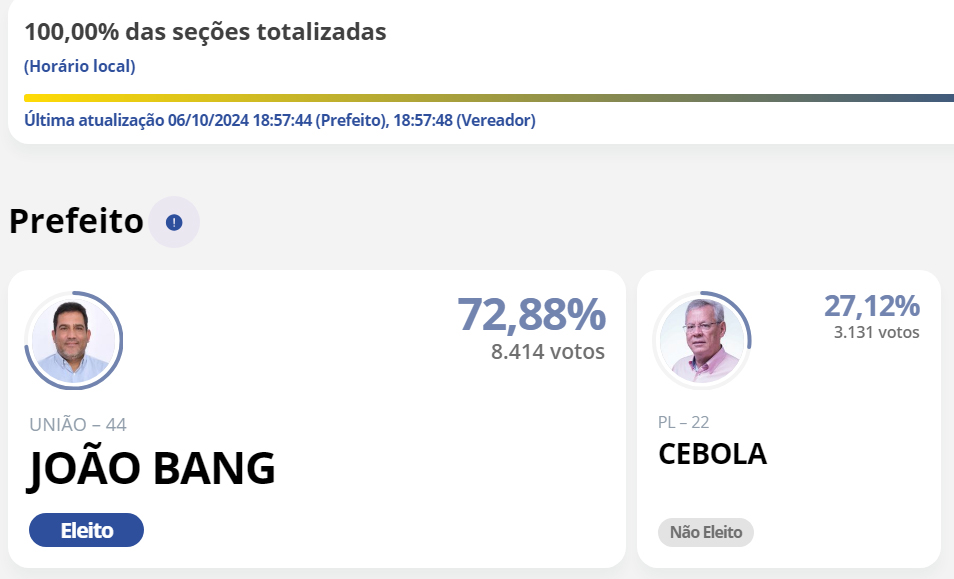Click the blue Eleito badge
This screenshot has height=579, width=954.
(x=86, y=530)
